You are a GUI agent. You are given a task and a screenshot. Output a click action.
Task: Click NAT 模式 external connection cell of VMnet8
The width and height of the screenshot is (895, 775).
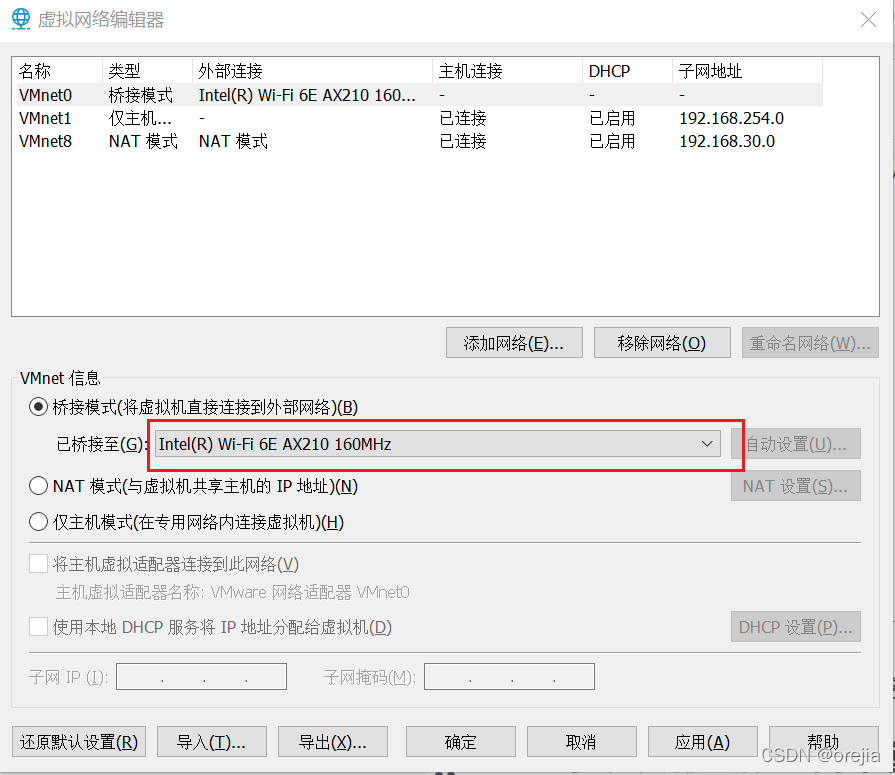[x=233, y=141]
